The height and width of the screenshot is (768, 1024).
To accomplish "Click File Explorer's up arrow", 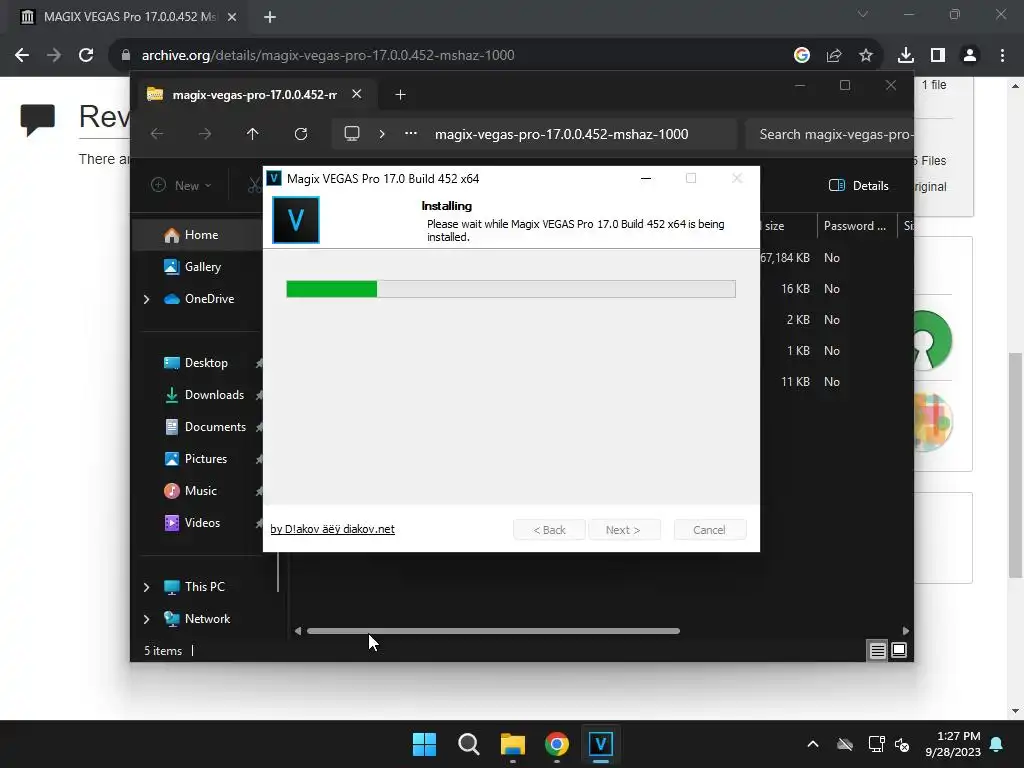I will pyautogui.click(x=253, y=134).
